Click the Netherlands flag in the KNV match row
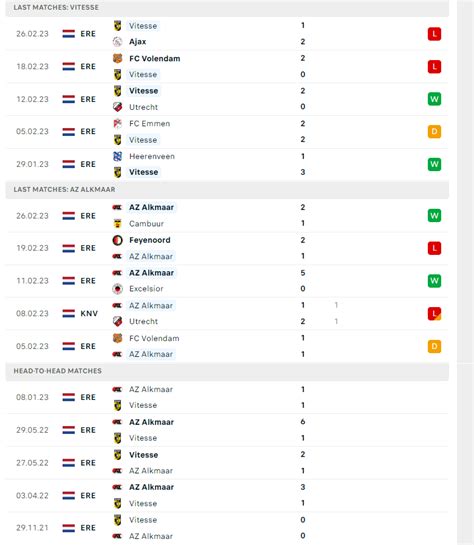 pyautogui.click(x=68, y=314)
